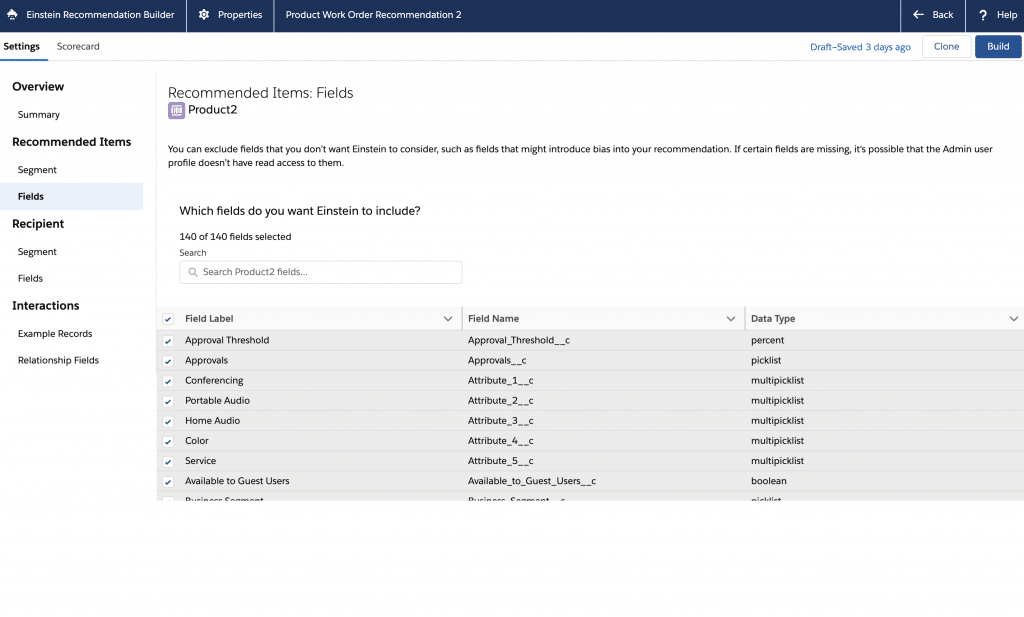Image resolution: width=1024 pixels, height=617 pixels.
Task: Click the percent data type cell
Action: tap(767, 340)
